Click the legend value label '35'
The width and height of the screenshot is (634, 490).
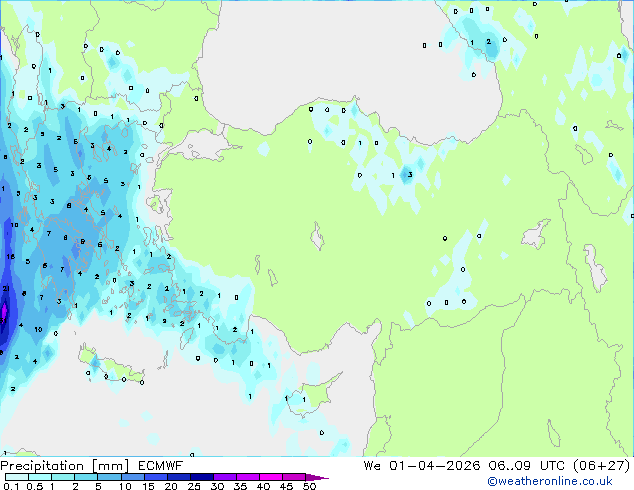pos(240,486)
